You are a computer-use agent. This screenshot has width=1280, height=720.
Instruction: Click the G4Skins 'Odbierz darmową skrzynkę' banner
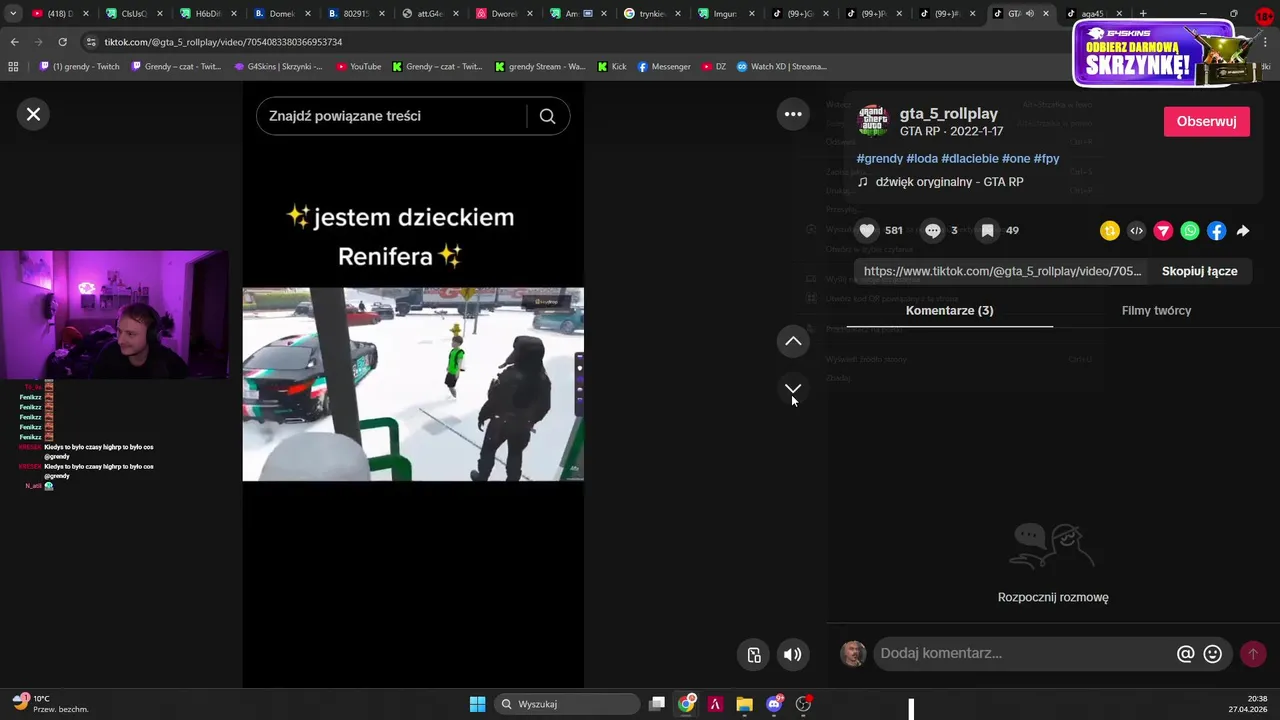[x=1166, y=53]
